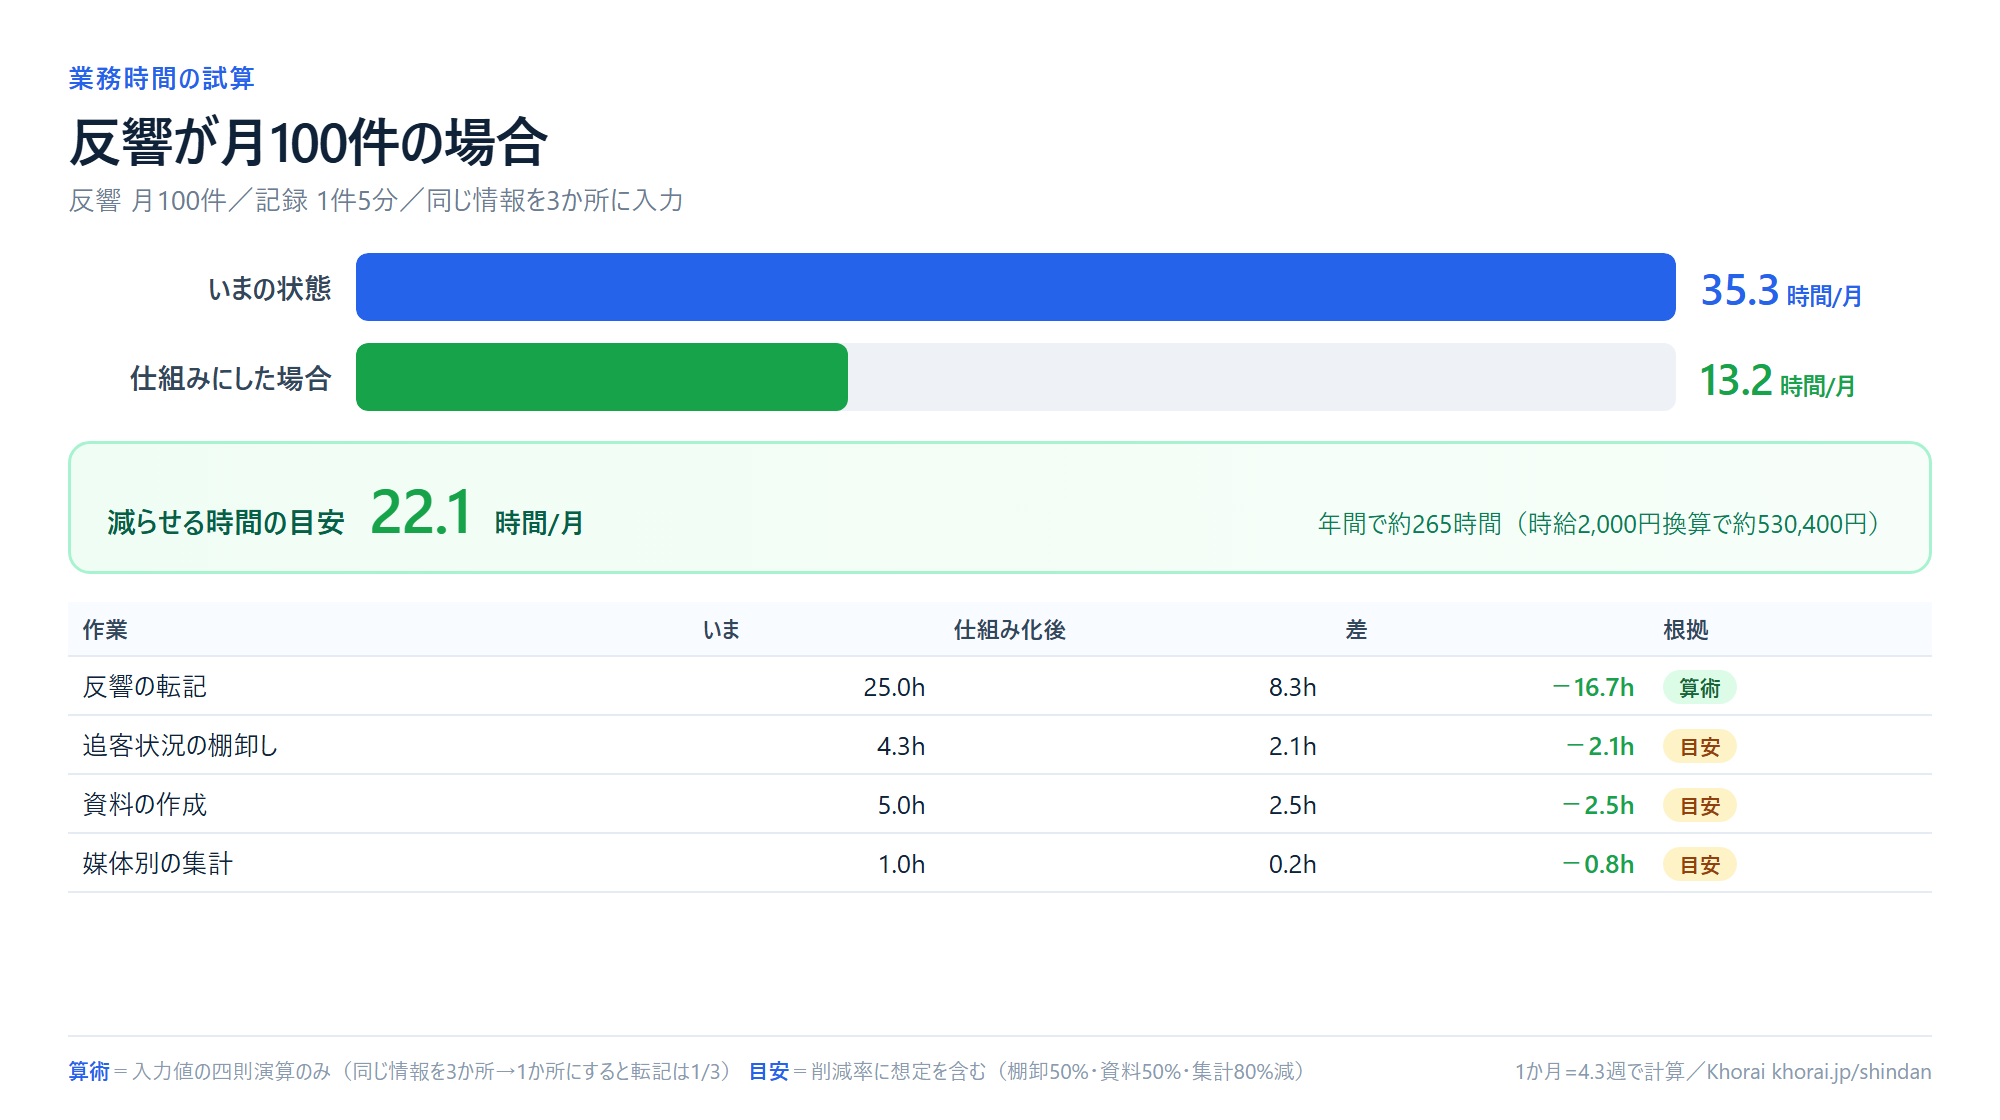This screenshot has height=1120, width=2000.
Task: Click the 目安 badge in the 資料の作成 row
Action: point(1699,805)
